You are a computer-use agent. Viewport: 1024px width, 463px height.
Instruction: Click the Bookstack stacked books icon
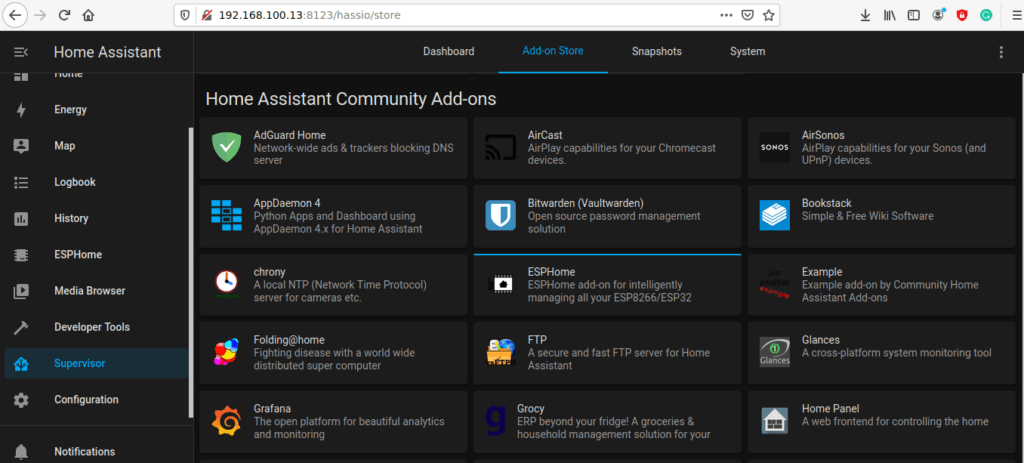775,216
